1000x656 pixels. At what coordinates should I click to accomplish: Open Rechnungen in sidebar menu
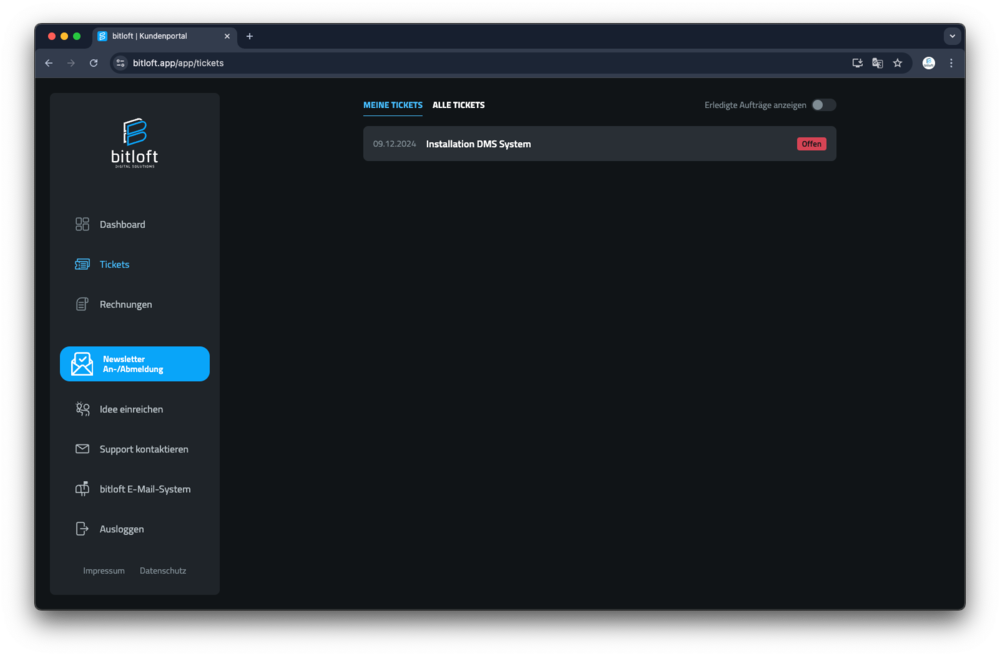[126, 305]
